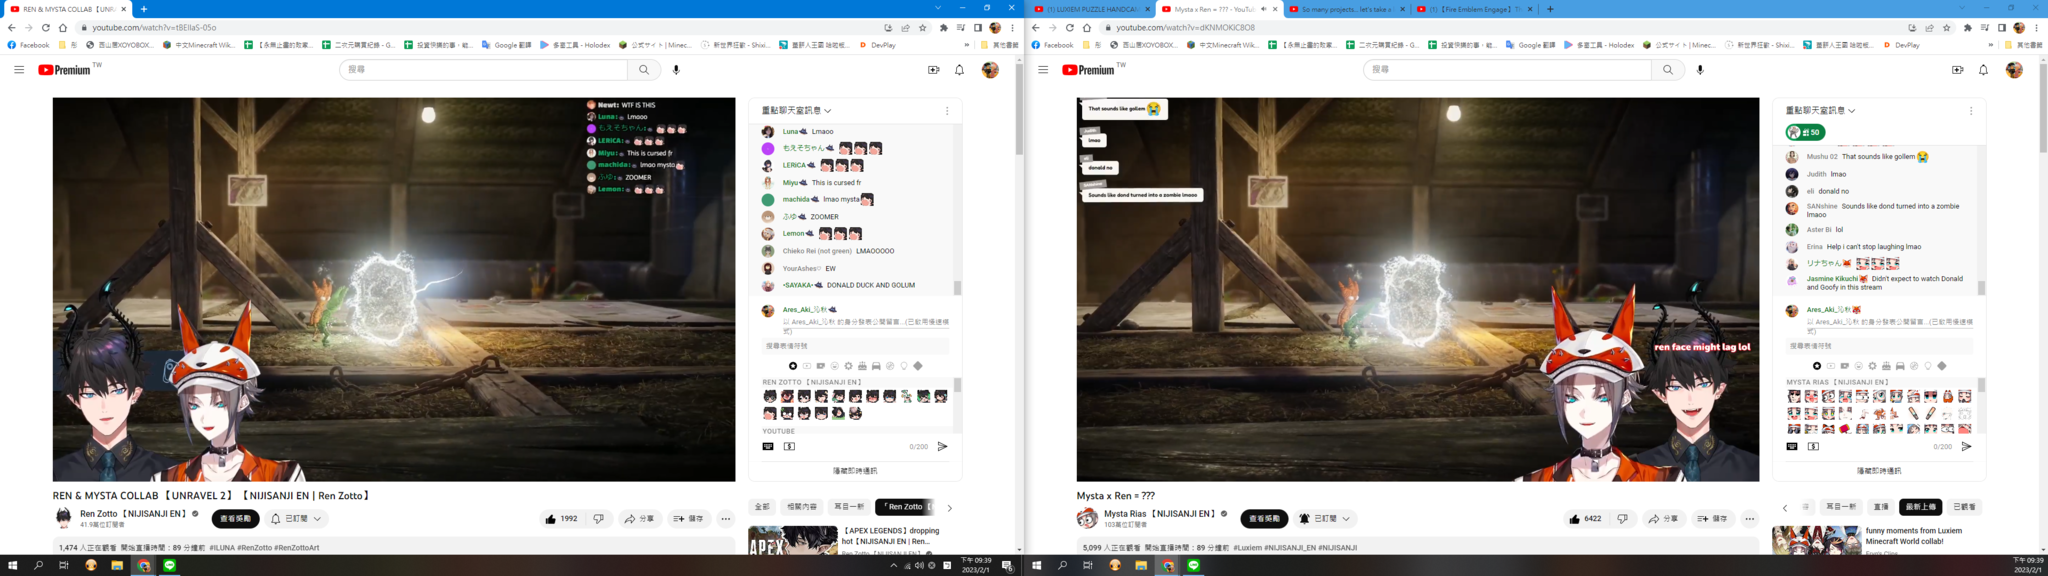
Task: Toggle emoji keyboard icon in right chat
Action: 1792,447
